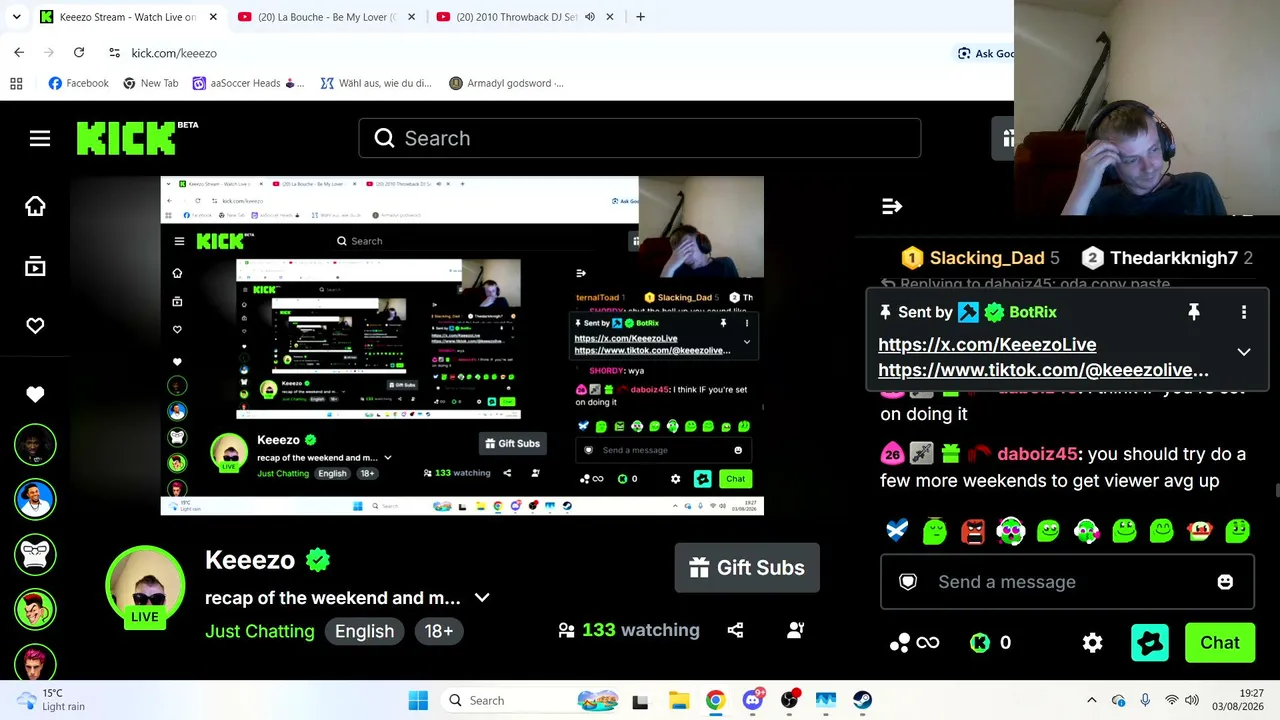The image size is (1280, 720).
Task: Focus the Send a message field
Action: (x=1067, y=582)
